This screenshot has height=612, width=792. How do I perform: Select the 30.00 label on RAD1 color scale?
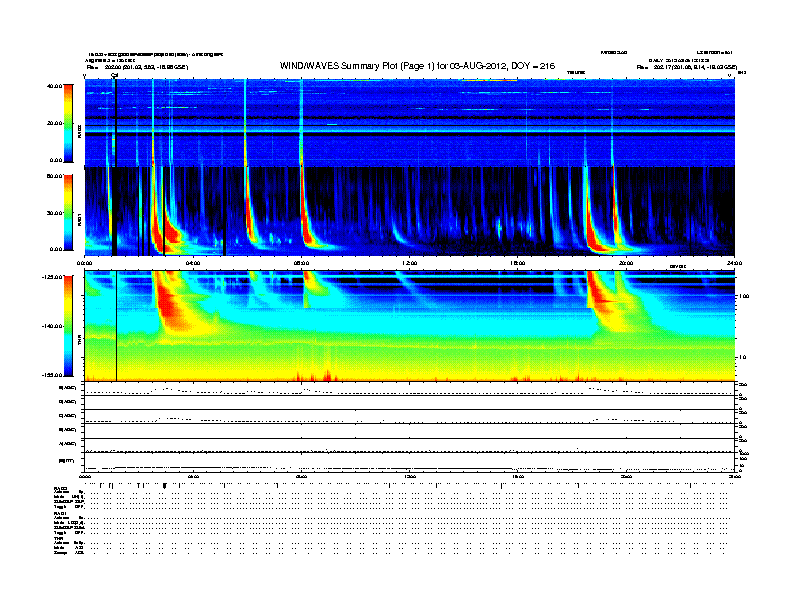pos(55,213)
